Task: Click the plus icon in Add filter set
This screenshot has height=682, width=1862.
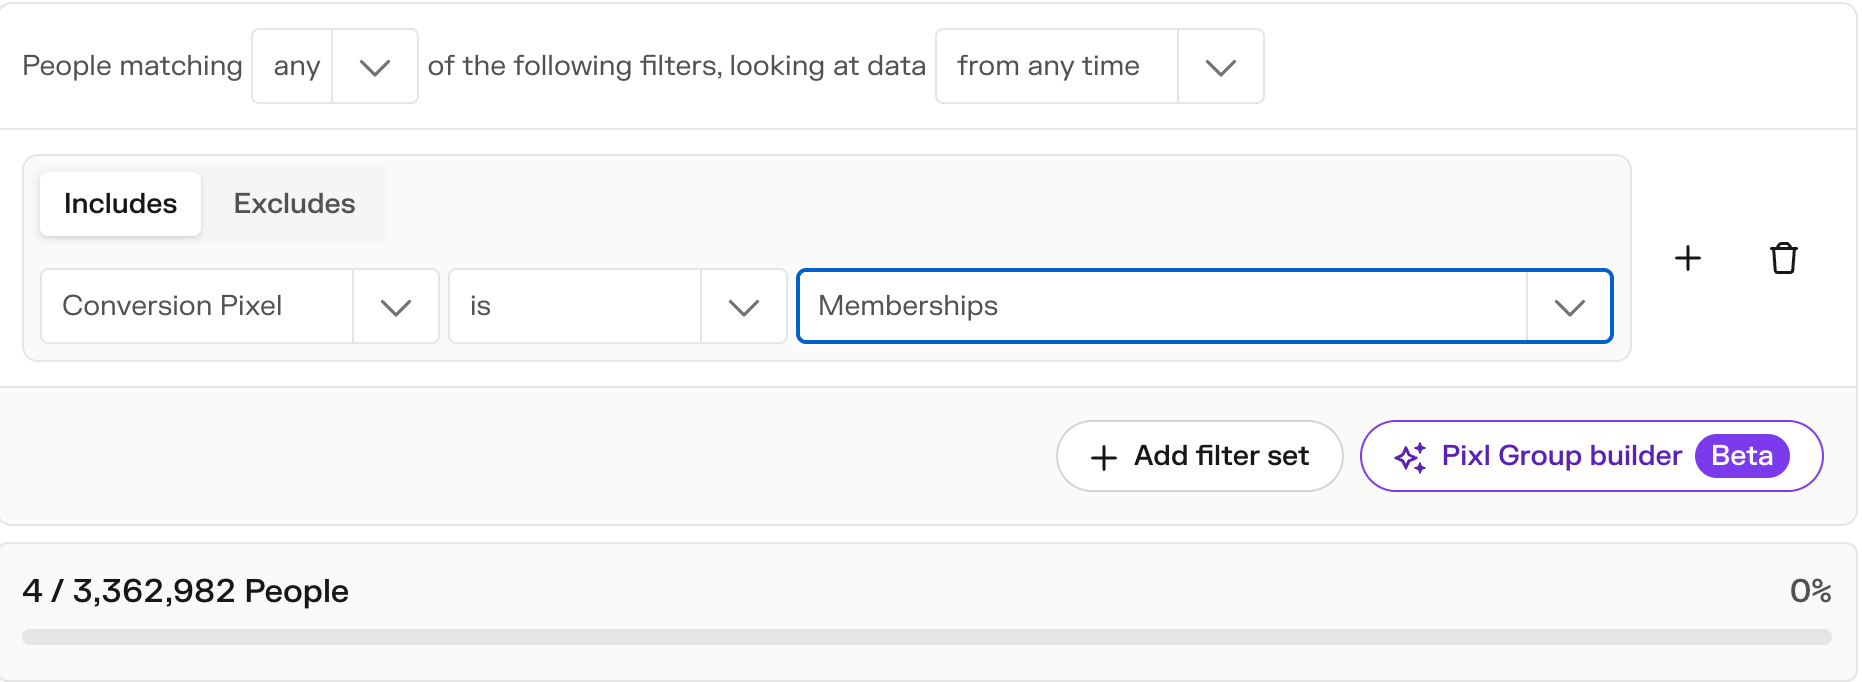Action: coord(1104,458)
